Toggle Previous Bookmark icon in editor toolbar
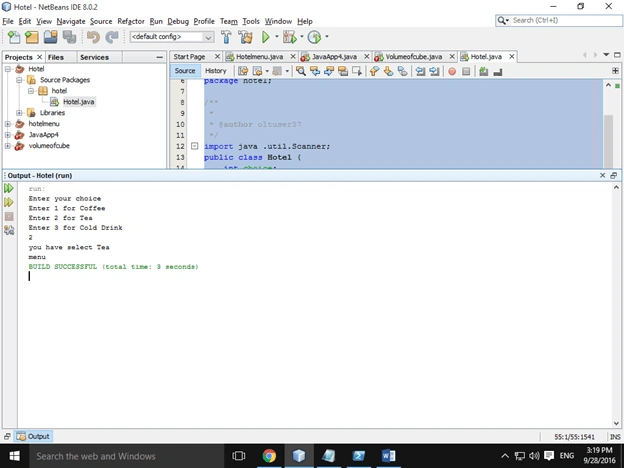Viewport: 624px width, 468px height. click(x=374, y=71)
